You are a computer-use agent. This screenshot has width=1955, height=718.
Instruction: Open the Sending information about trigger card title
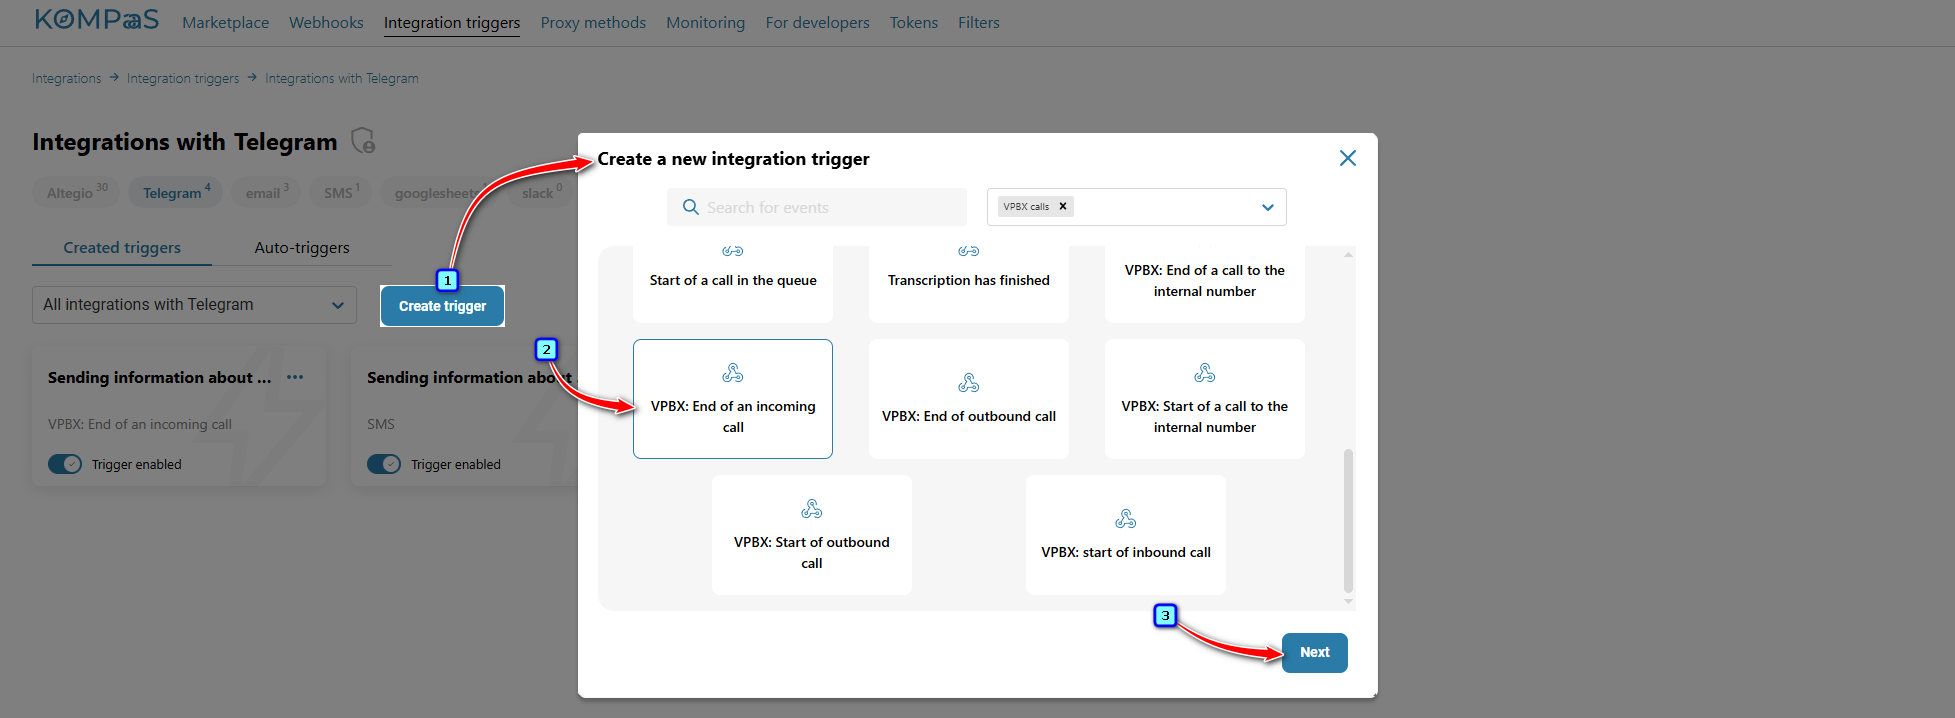[x=160, y=377]
